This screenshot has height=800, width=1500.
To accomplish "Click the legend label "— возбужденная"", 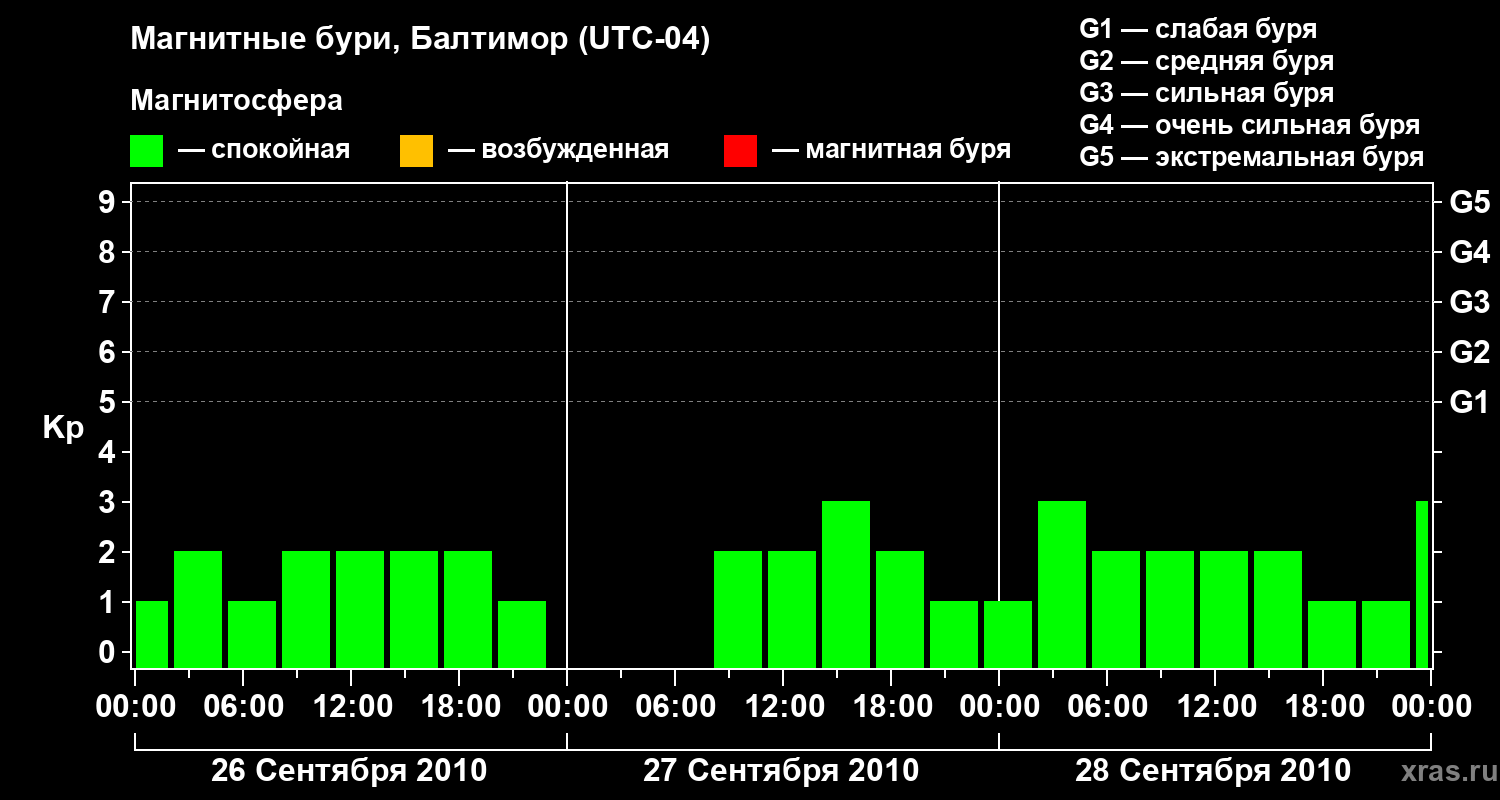I will 558,150.
